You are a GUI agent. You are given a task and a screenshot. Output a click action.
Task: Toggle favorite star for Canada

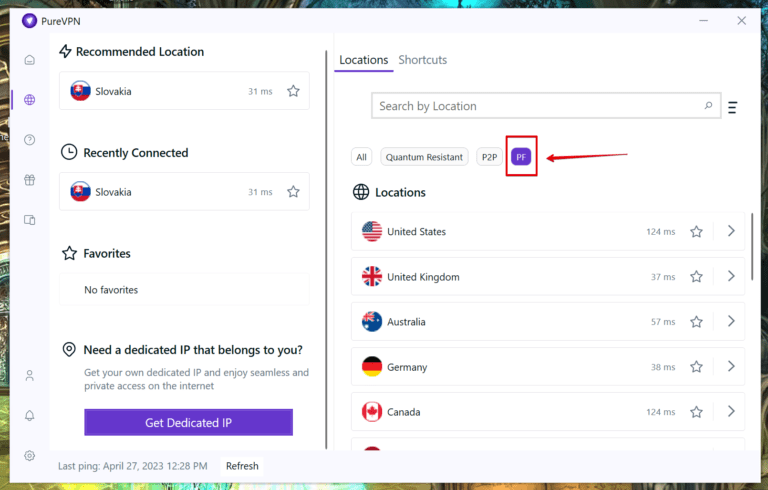coord(696,412)
